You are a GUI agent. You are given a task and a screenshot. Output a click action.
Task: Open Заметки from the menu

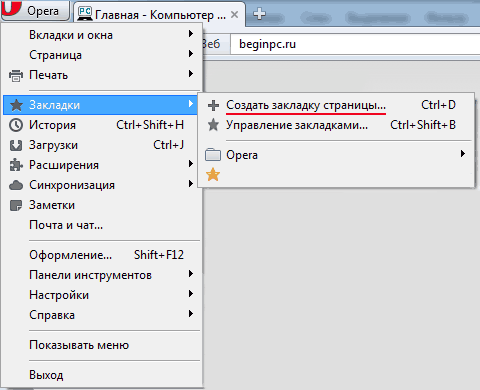[x=102, y=205]
